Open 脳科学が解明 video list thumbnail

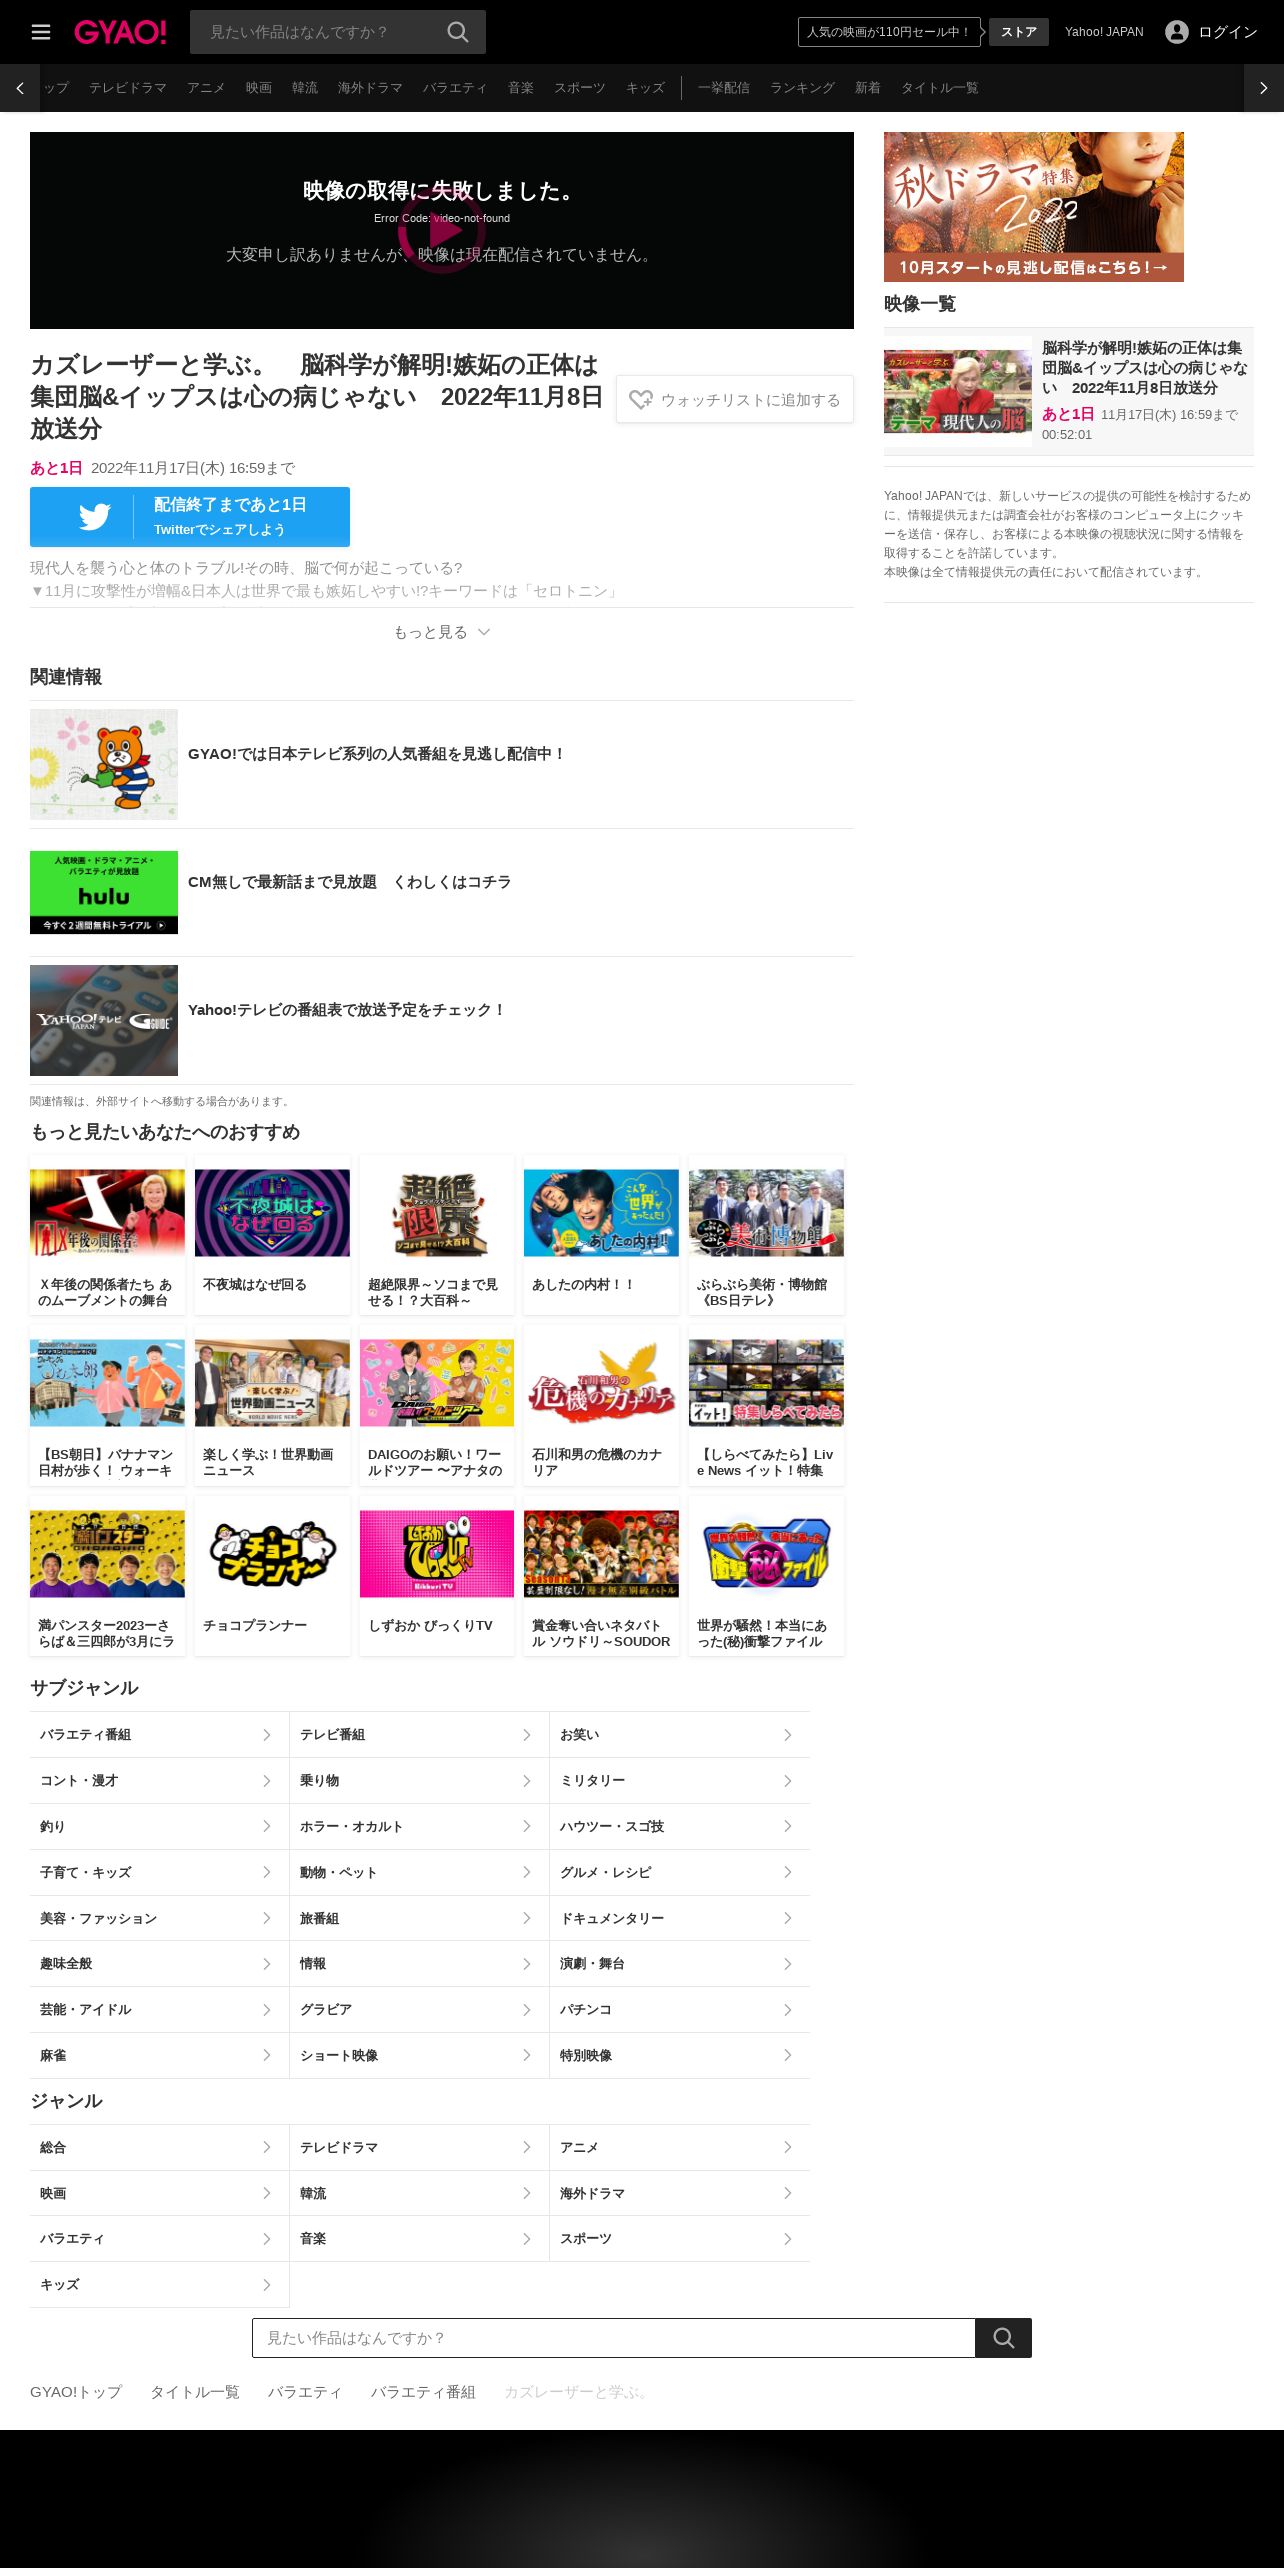click(958, 391)
